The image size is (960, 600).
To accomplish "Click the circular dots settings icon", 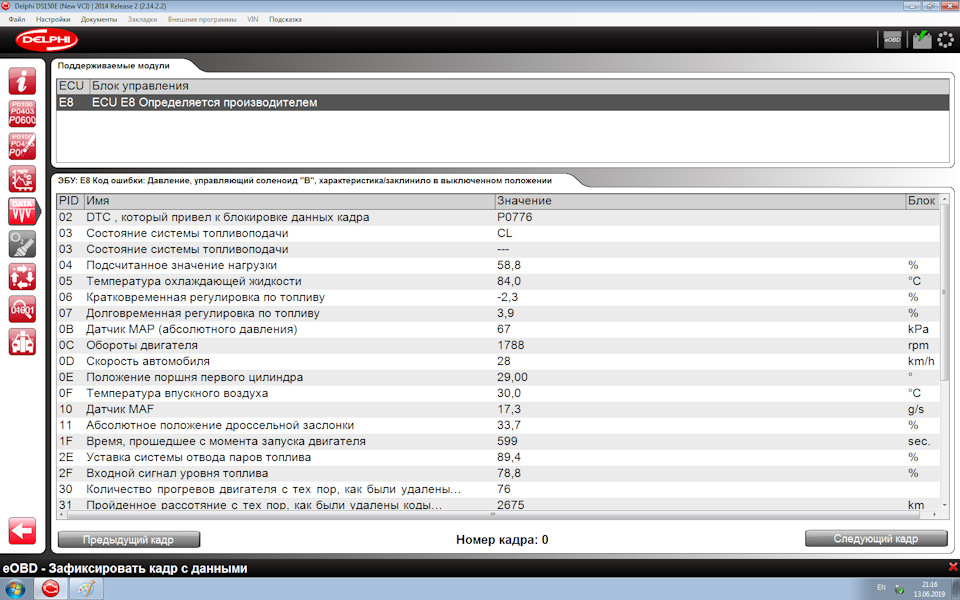I will point(945,40).
